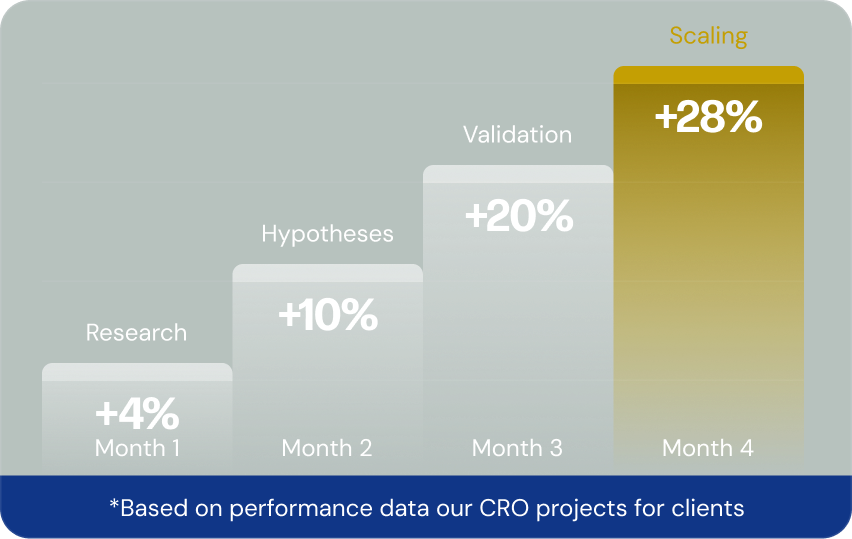Viewport: 852px width, 539px height.
Task: Click the Validation stage label
Action: pyautogui.click(x=517, y=135)
